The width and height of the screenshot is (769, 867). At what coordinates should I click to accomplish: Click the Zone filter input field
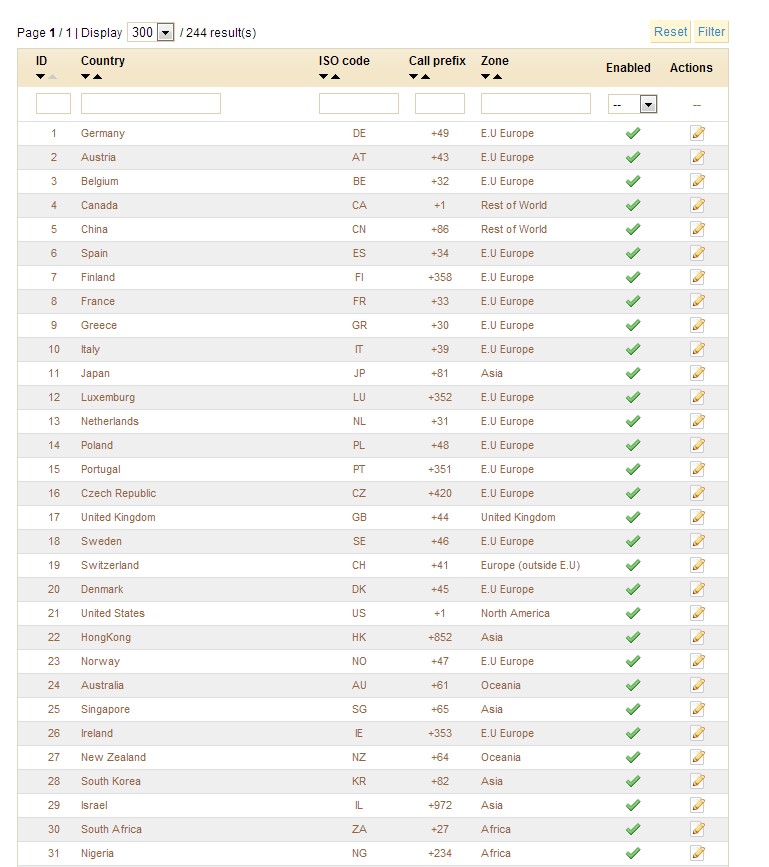pyautogui.click(x=535, y=104)
